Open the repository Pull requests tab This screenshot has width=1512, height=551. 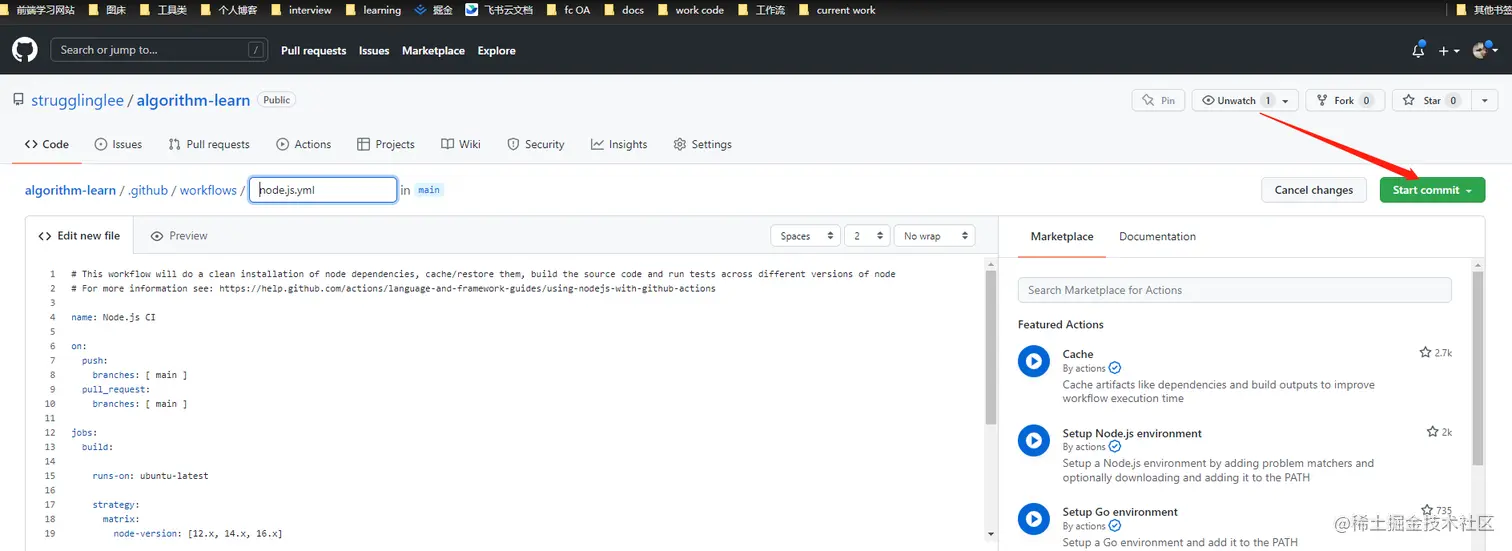pyautogui.click(x=209, y=144)
